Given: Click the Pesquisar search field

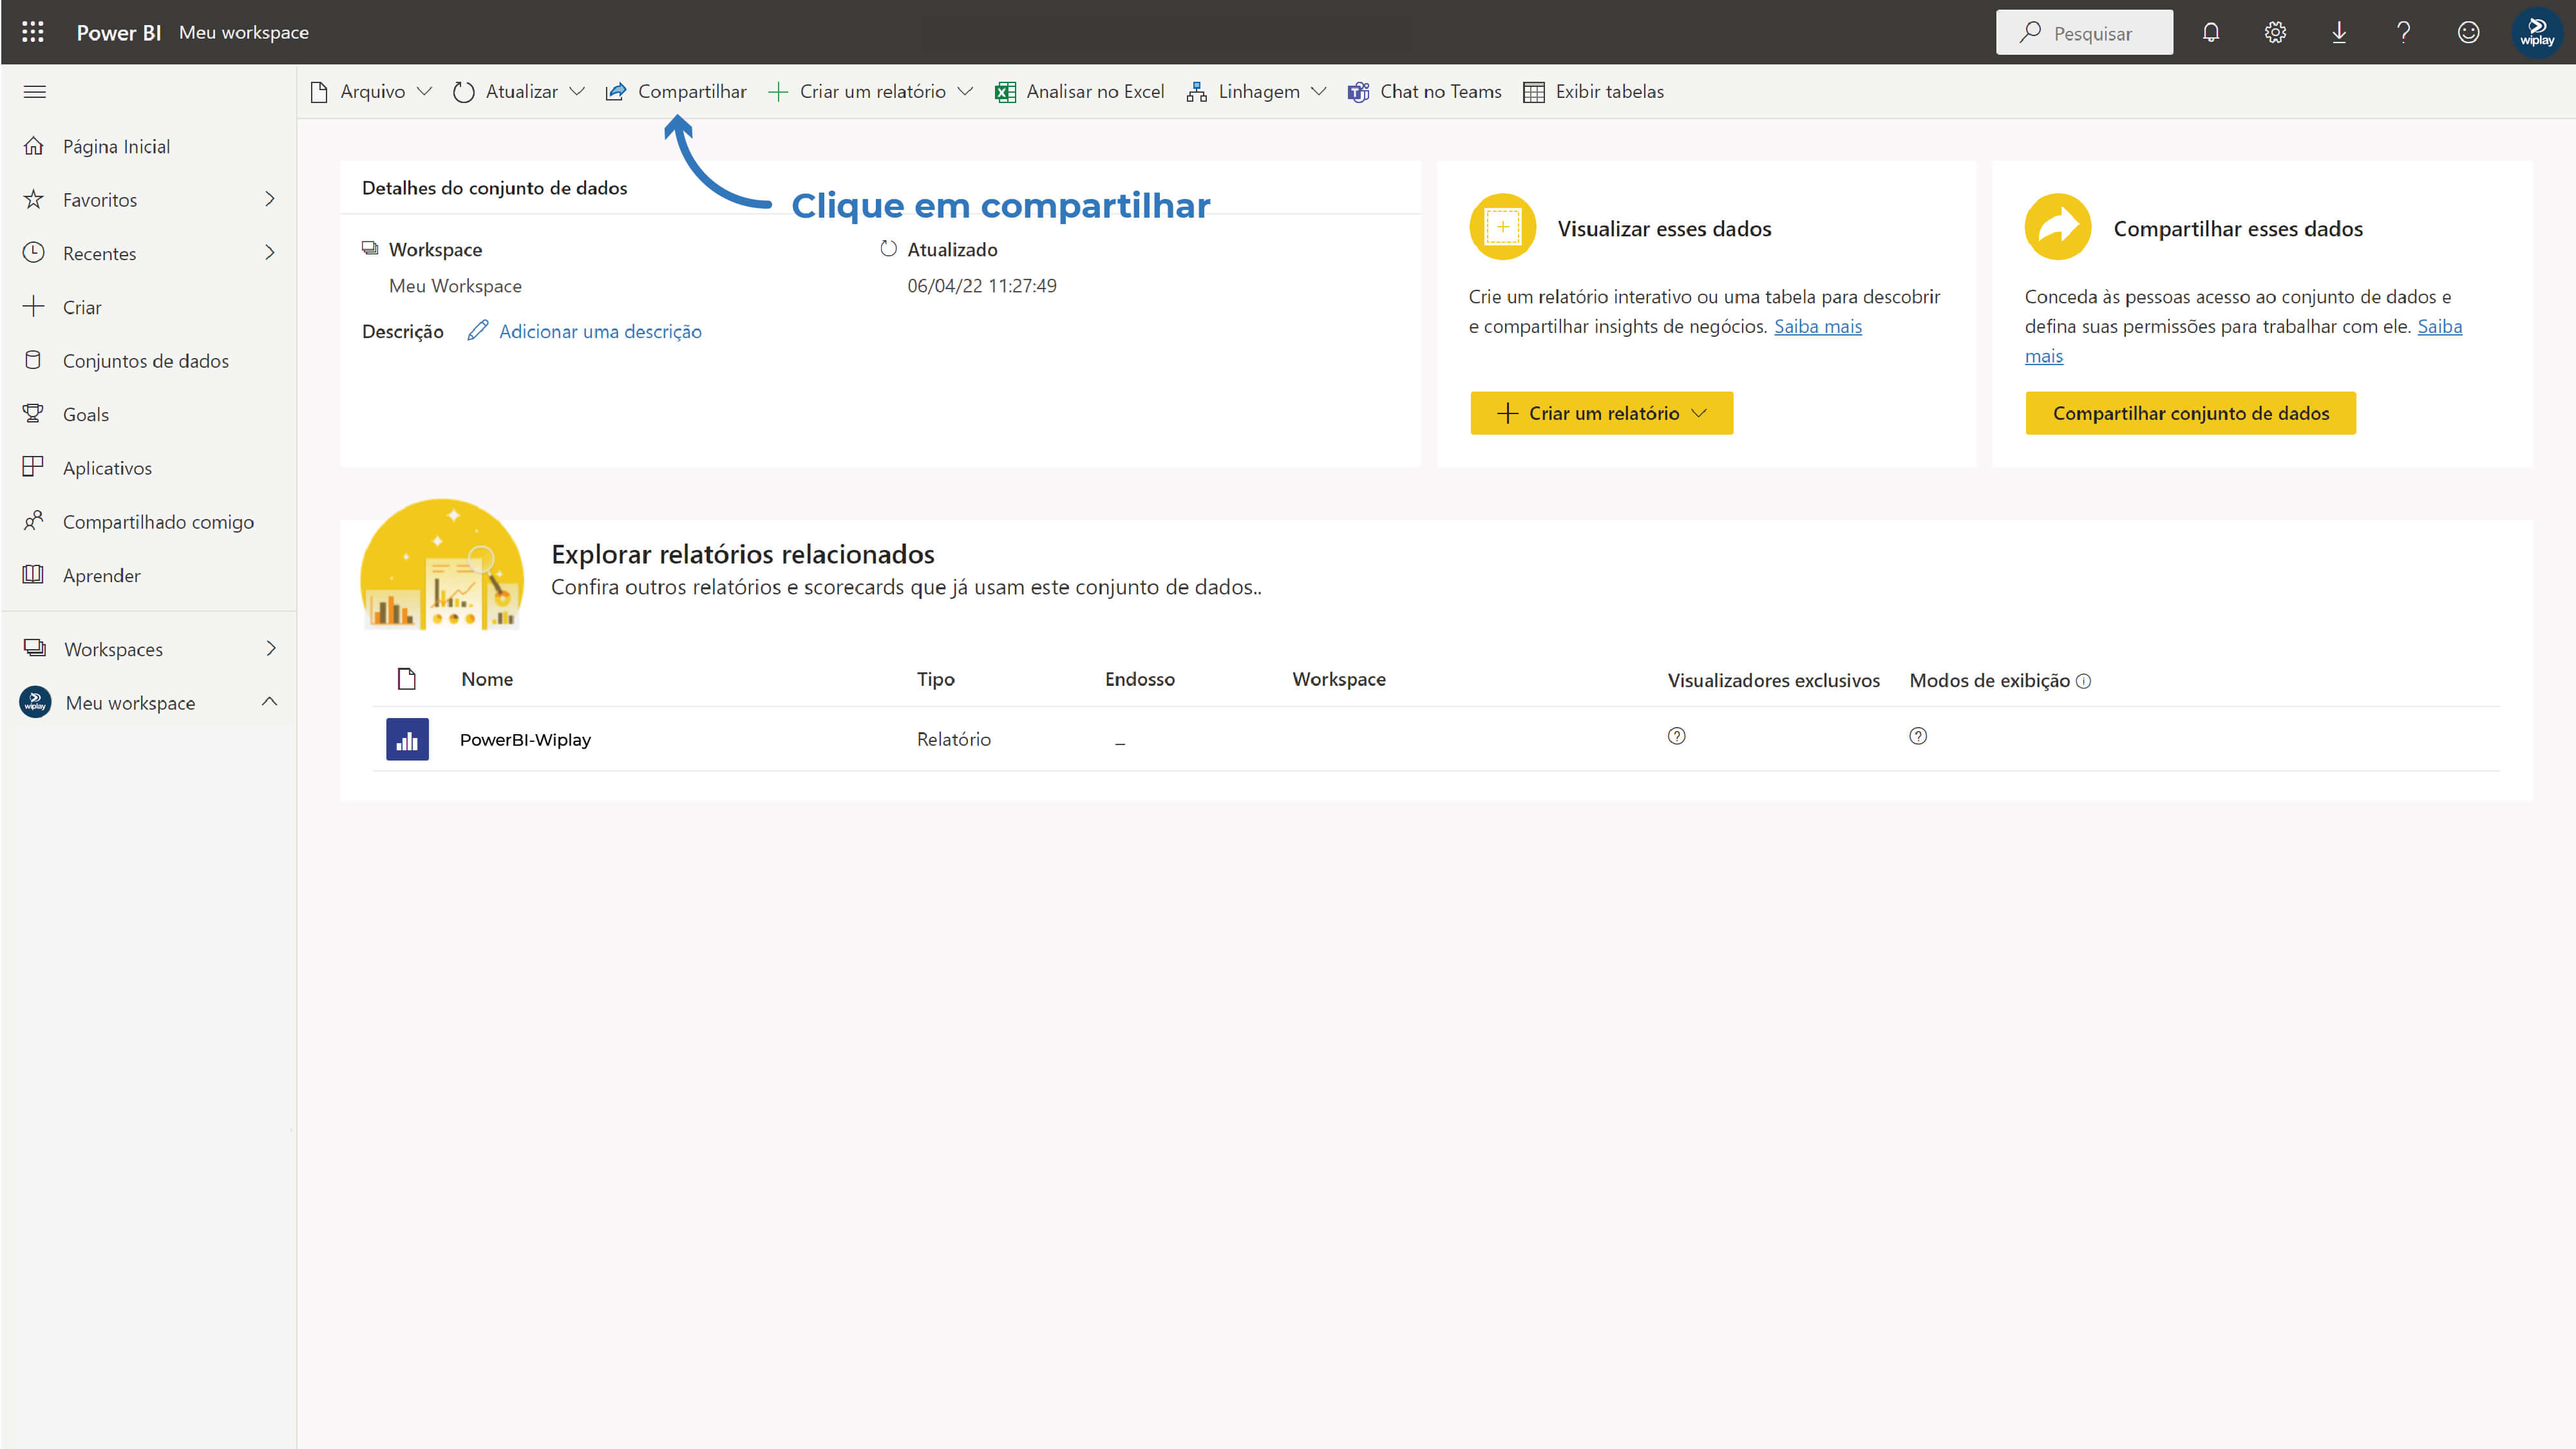Looking at the screenshot, I should pos(2084,33).
